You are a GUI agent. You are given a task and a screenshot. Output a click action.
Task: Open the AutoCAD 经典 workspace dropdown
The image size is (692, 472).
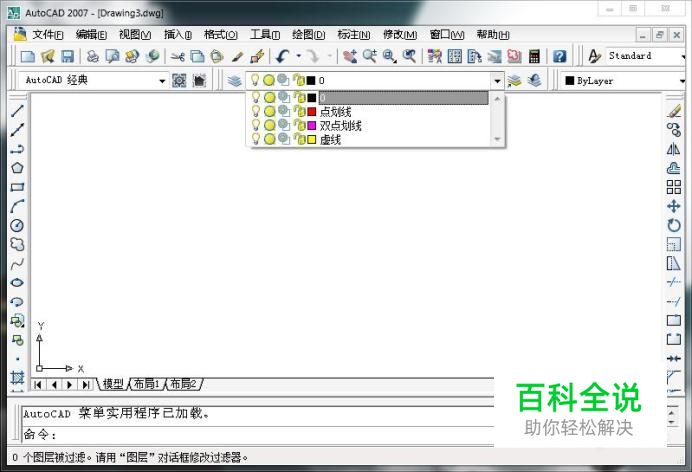162,81
